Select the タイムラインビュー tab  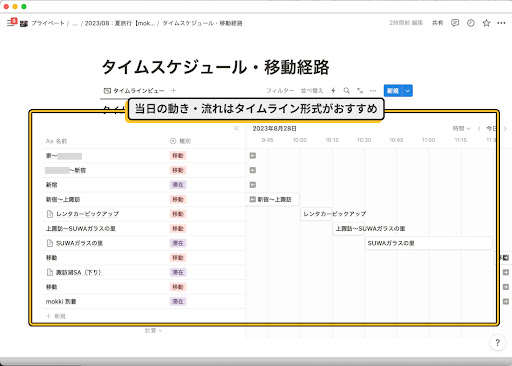134,91
